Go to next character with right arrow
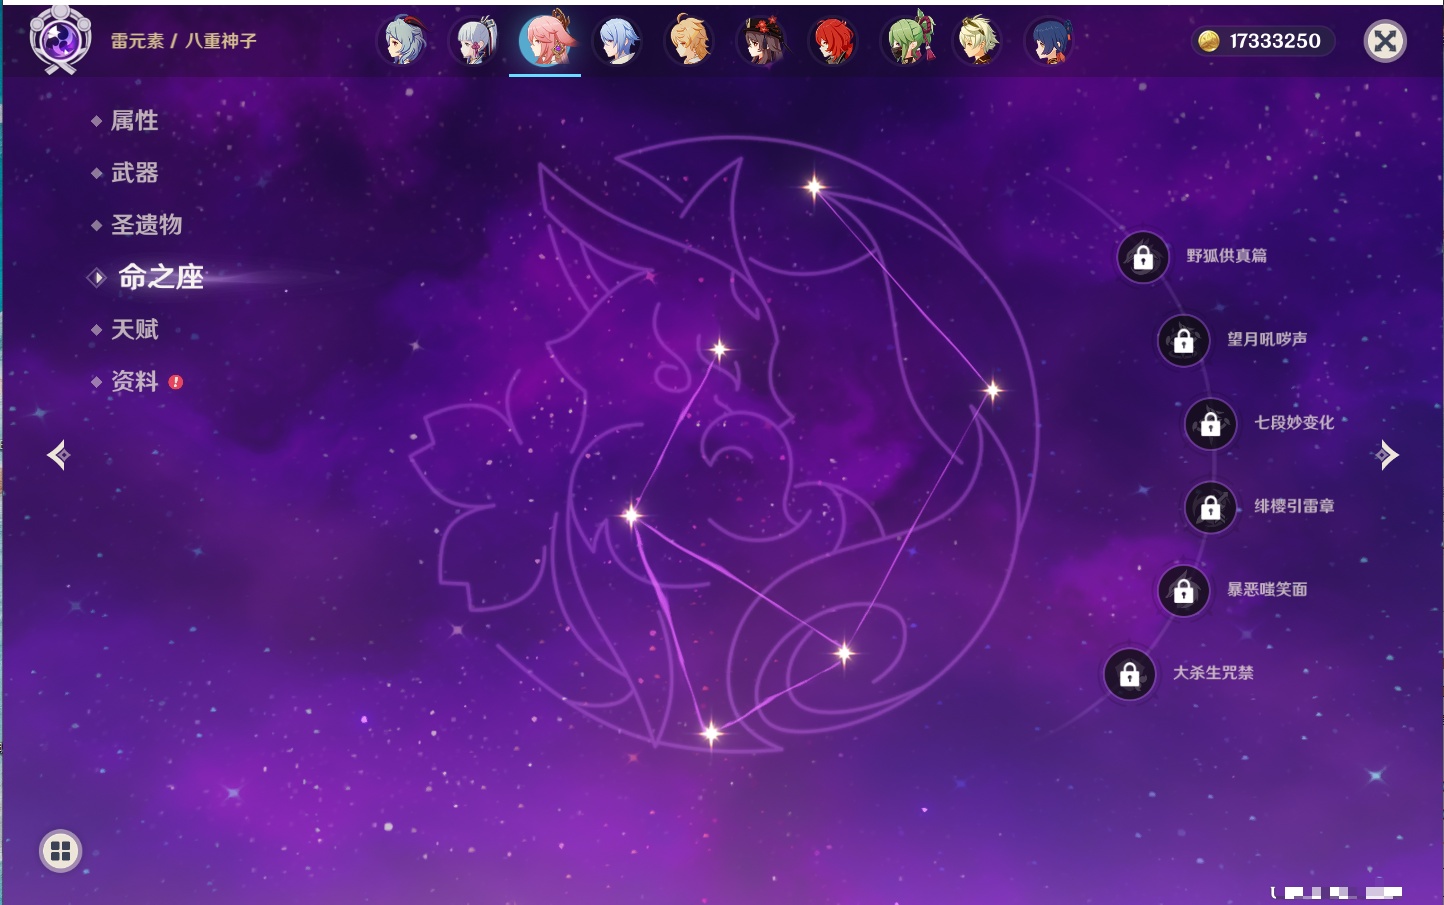Viewport: 1444px width, 905px height. [x=1386, y=455]
